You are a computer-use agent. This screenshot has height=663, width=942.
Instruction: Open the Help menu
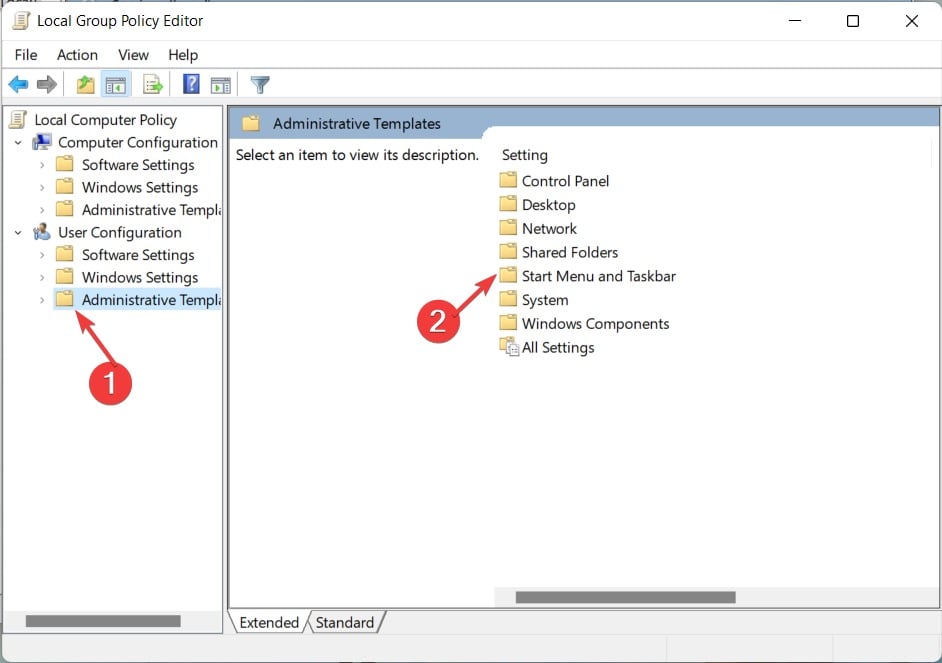[183, 55]
